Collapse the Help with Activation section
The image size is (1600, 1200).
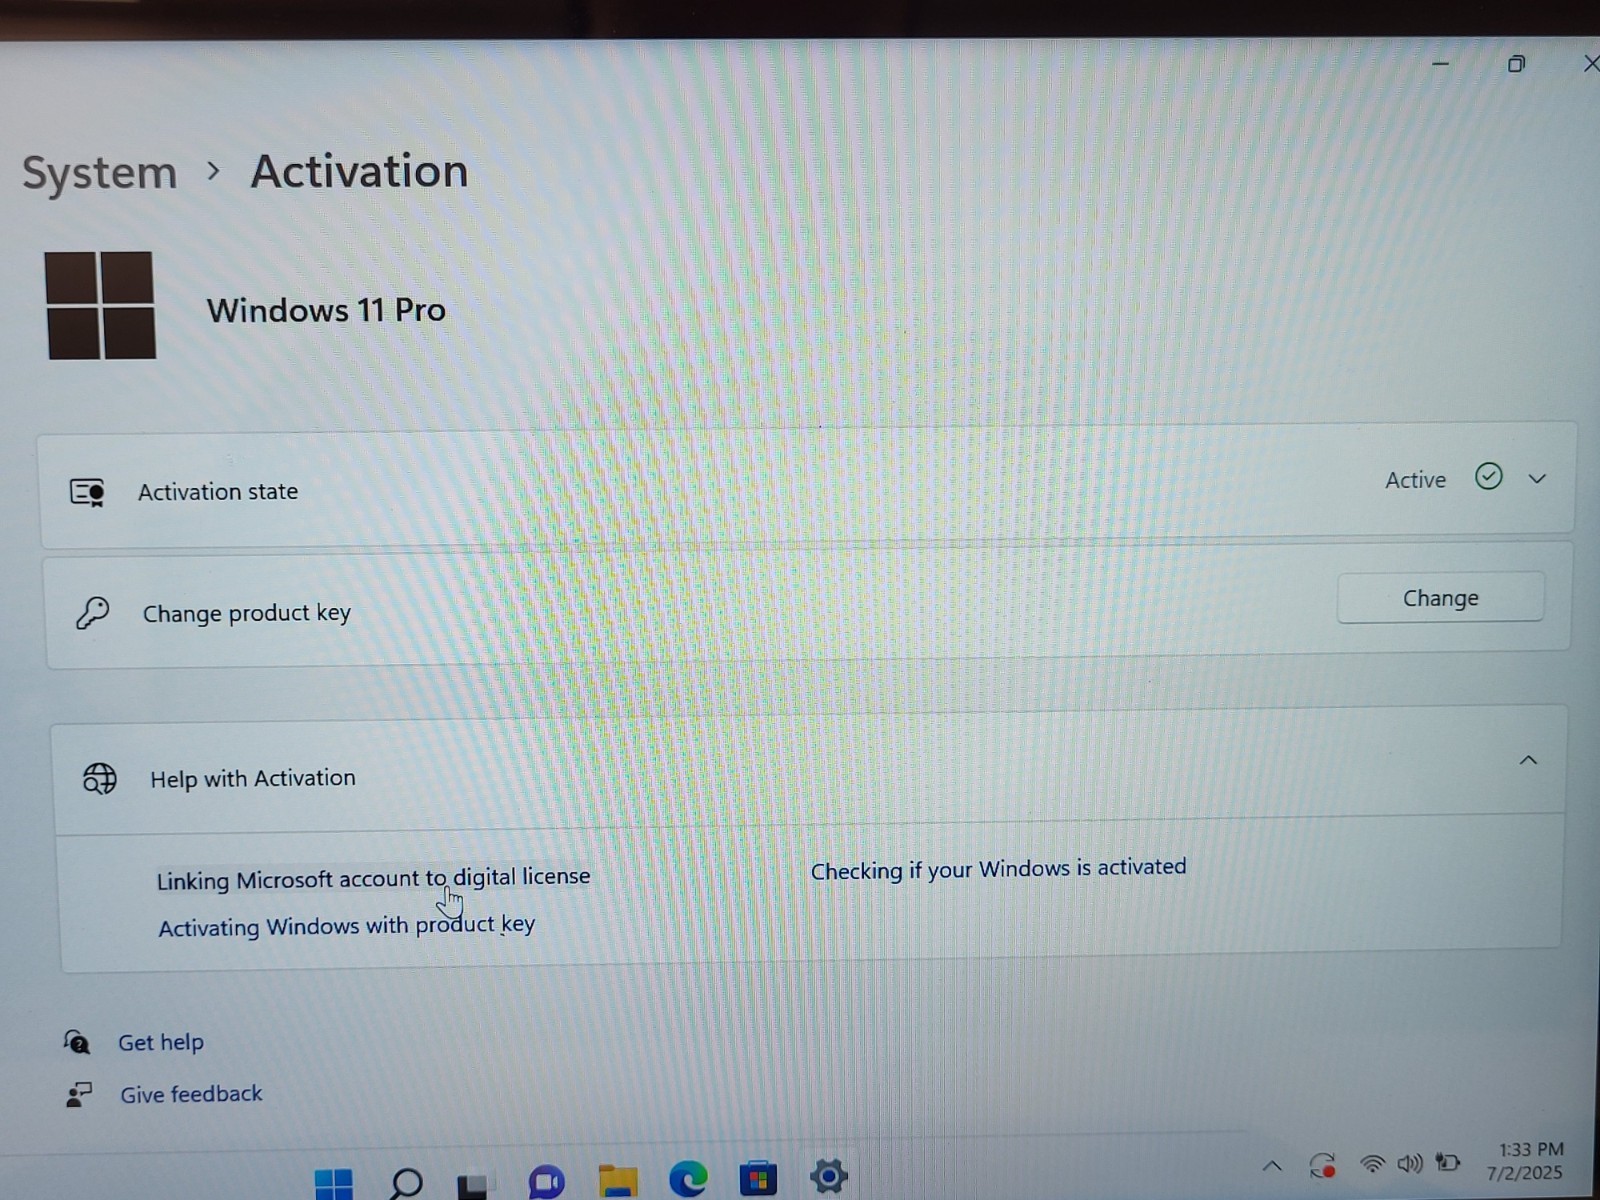[1528, 761]
